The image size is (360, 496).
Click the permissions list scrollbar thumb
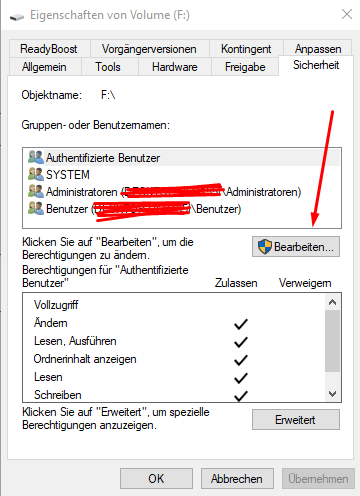click(332, 341)
